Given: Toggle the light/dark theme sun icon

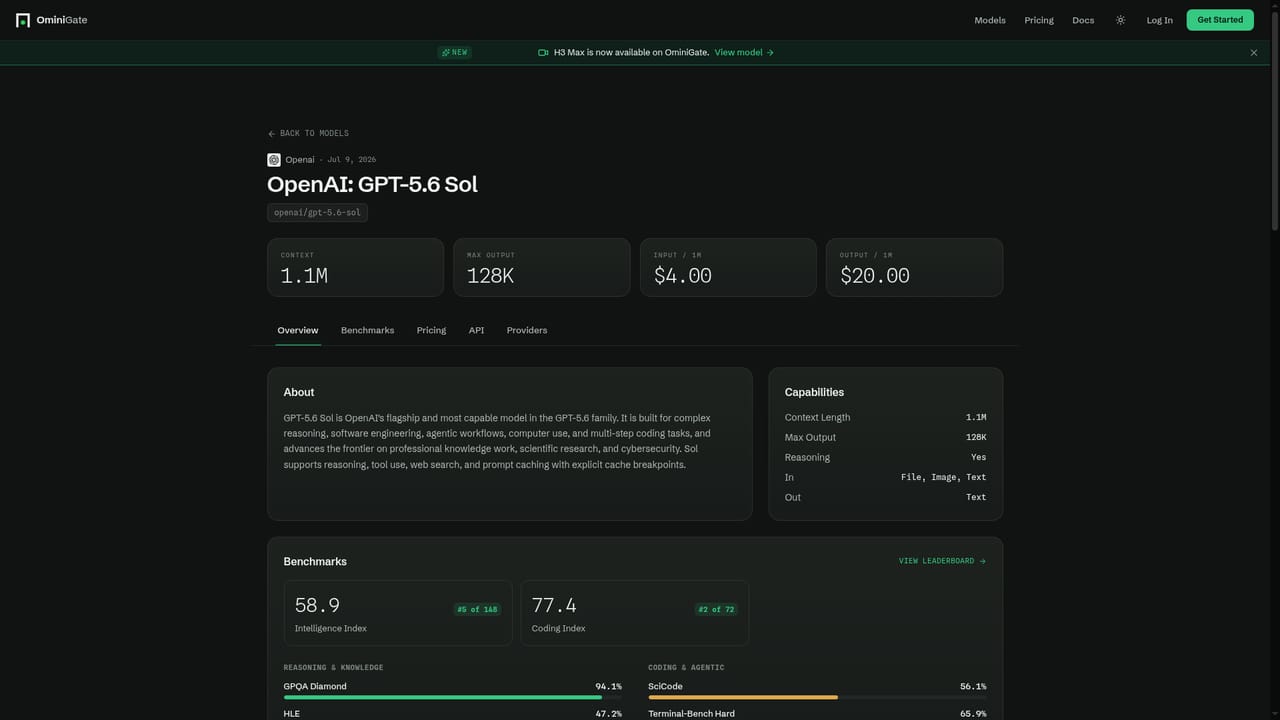Looking at the screenshot, I should tap(1120, 20).
